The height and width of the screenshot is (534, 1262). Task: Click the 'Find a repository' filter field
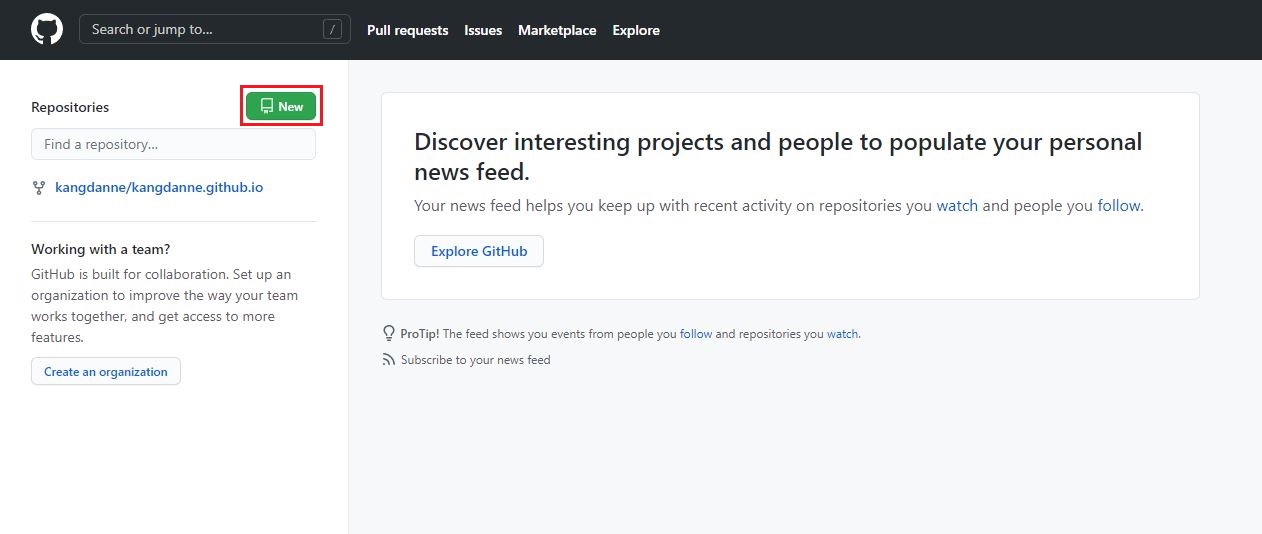tap(173, 144)
